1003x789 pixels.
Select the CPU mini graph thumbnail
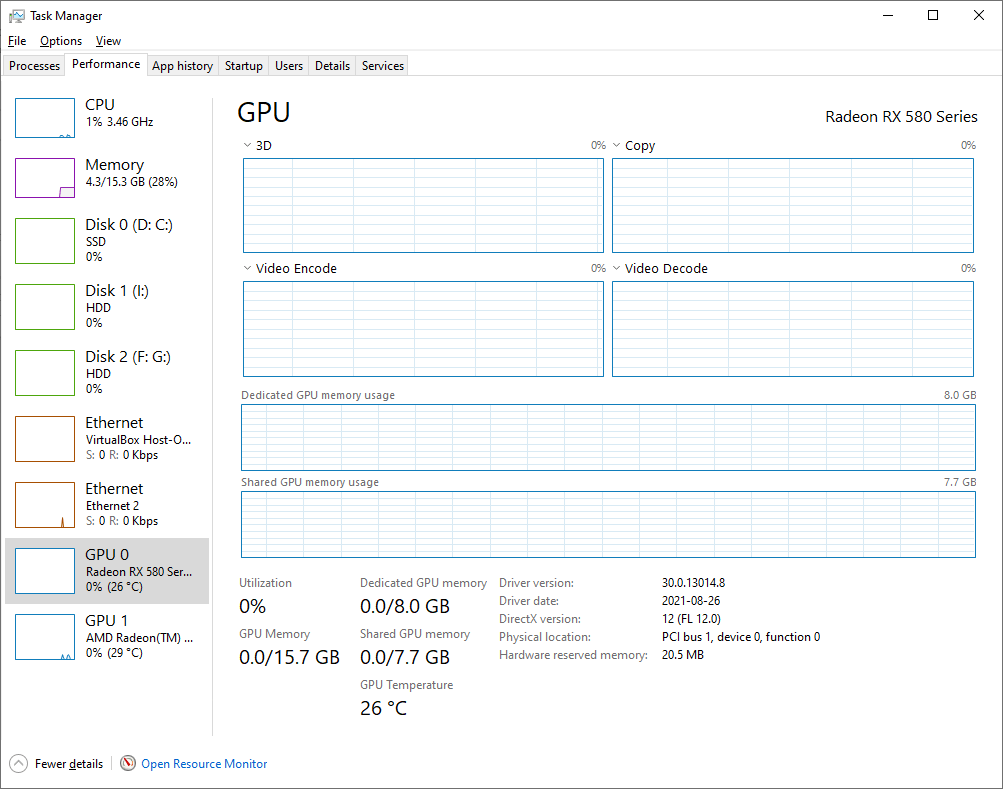click(x=45, y=118)
